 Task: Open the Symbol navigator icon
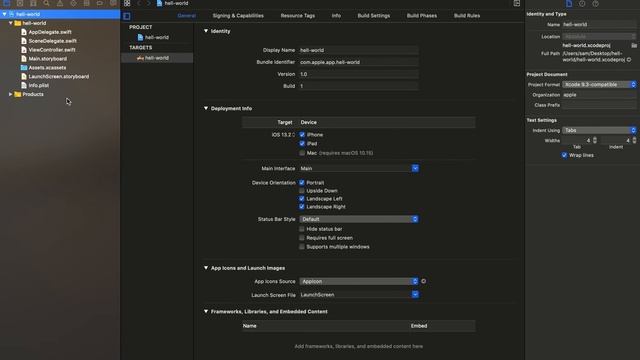point(33,3)
